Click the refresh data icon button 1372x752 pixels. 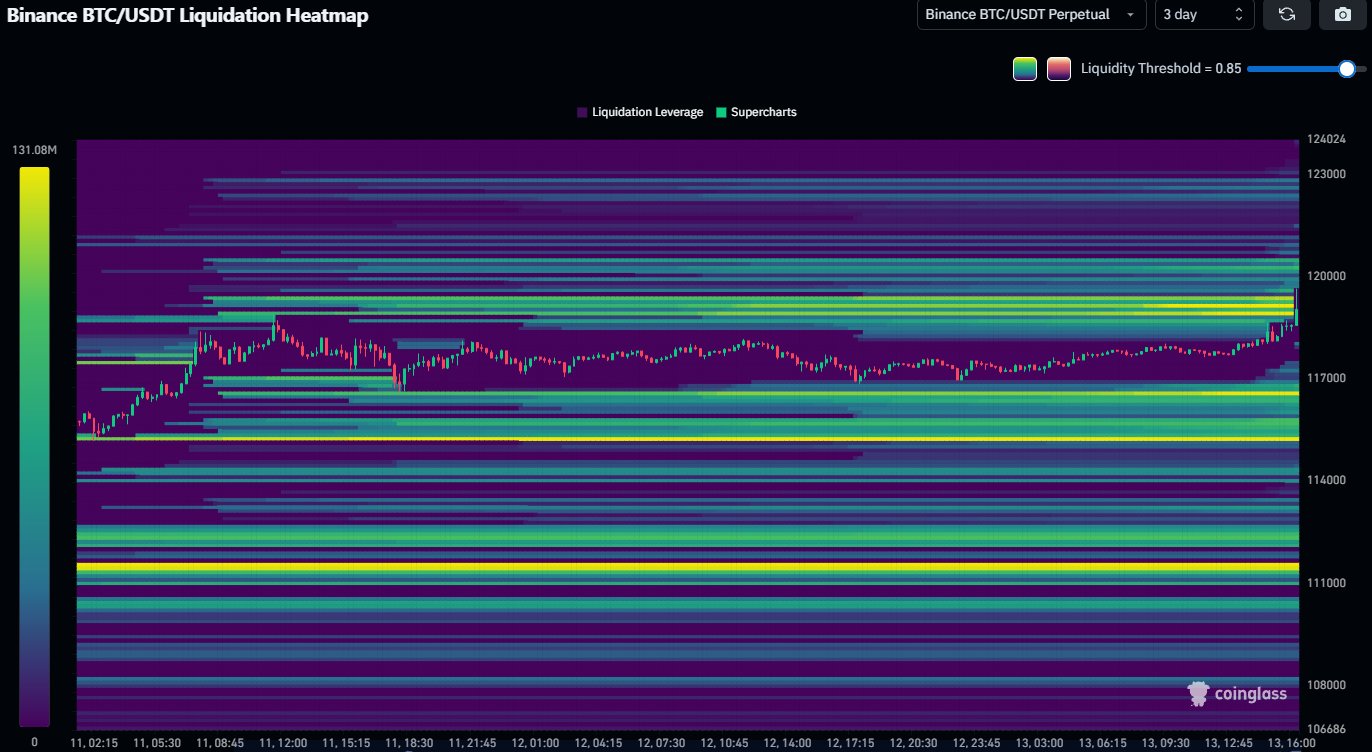coord(1287,15)
